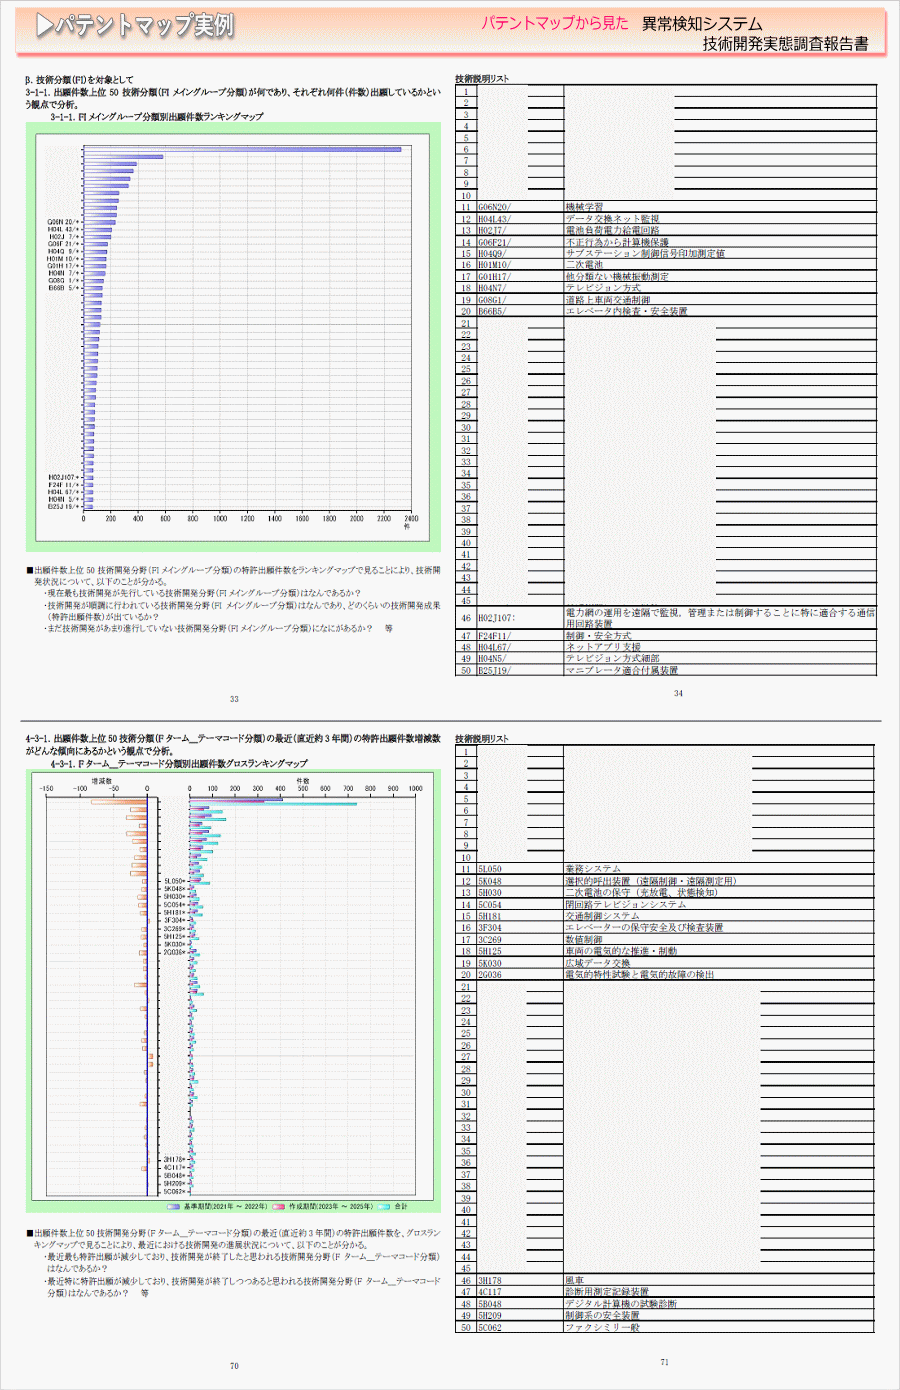The image size is (900, 1390).
Task: Click the pink パテントマップから見た header text
Action: click(x=555, y=23)
